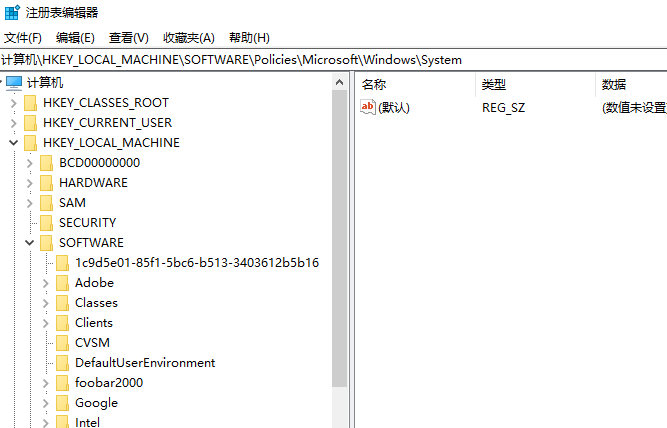Expand Adobe key chevron

coord(46,283)
